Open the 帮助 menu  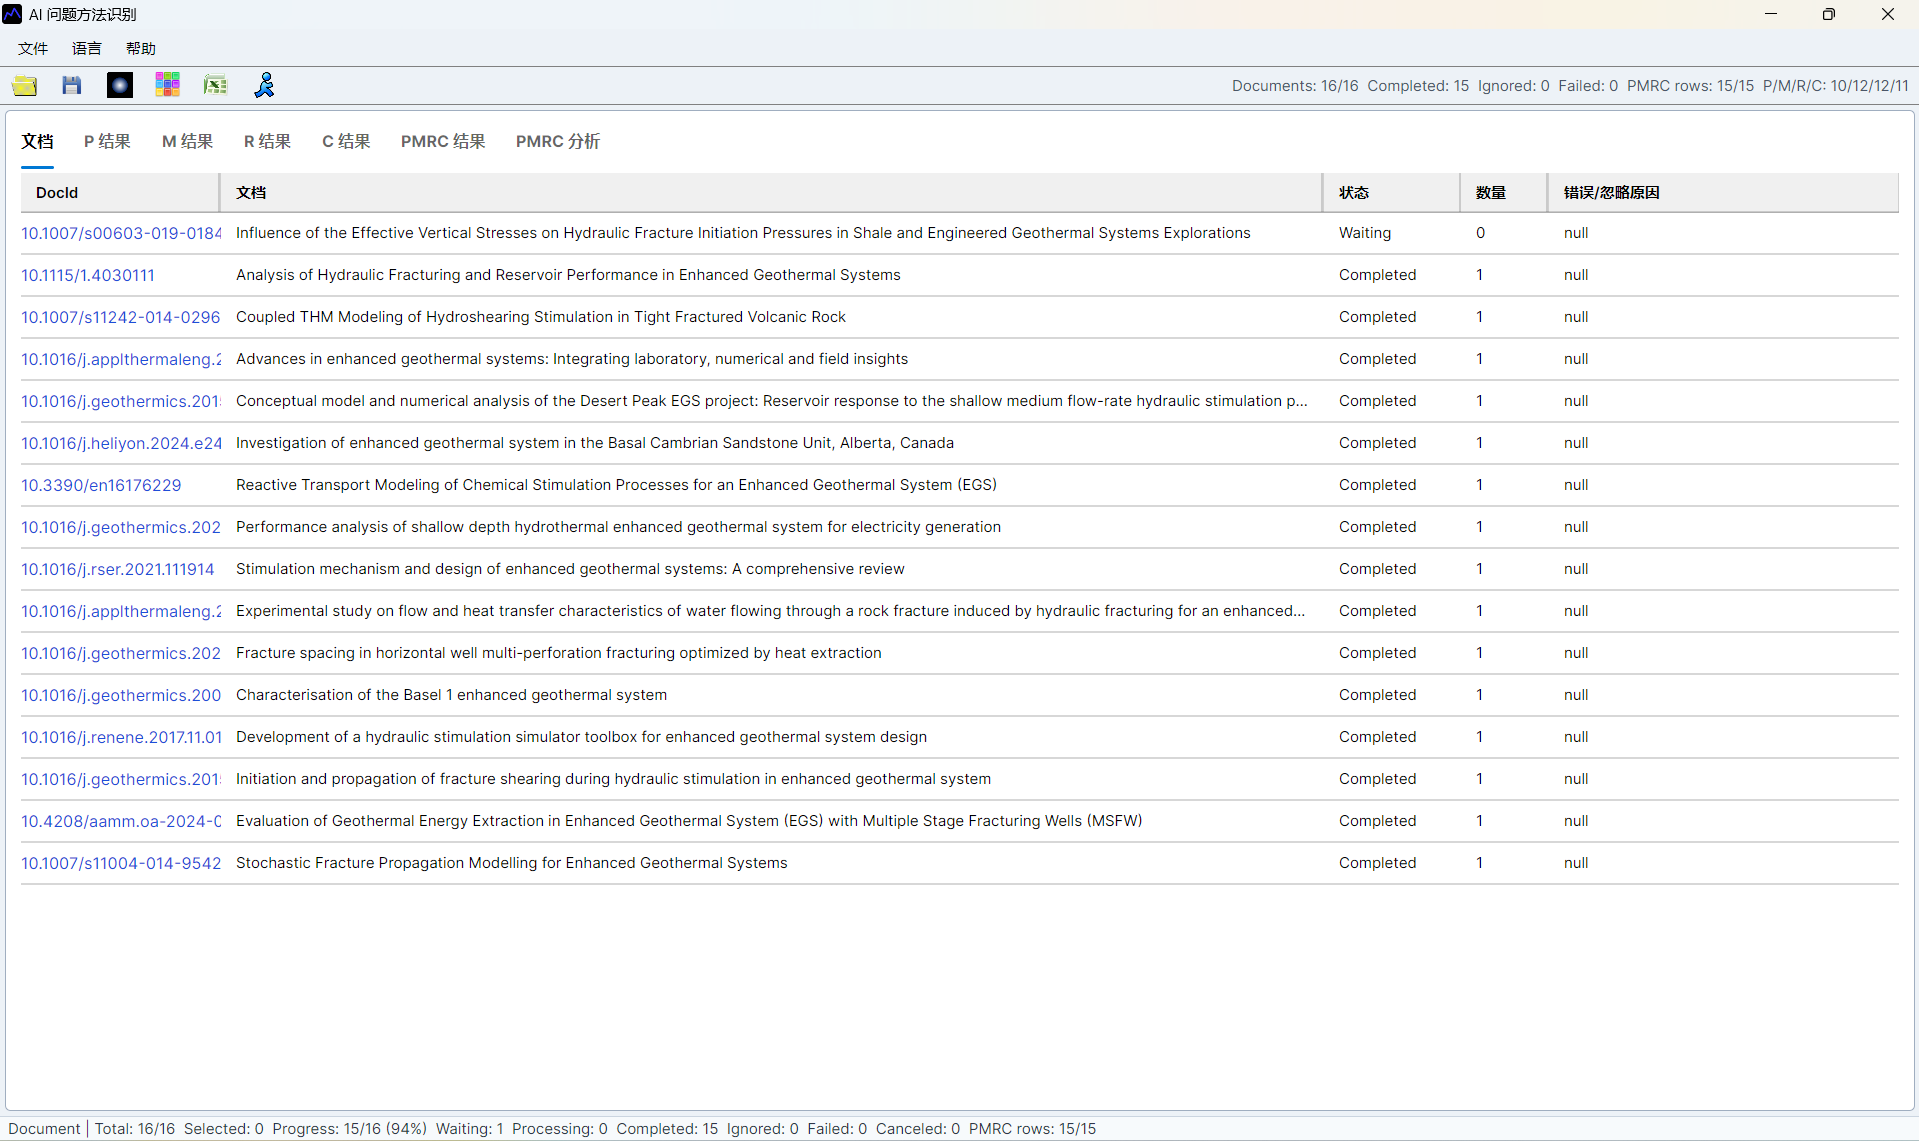[x=141, y=48]
